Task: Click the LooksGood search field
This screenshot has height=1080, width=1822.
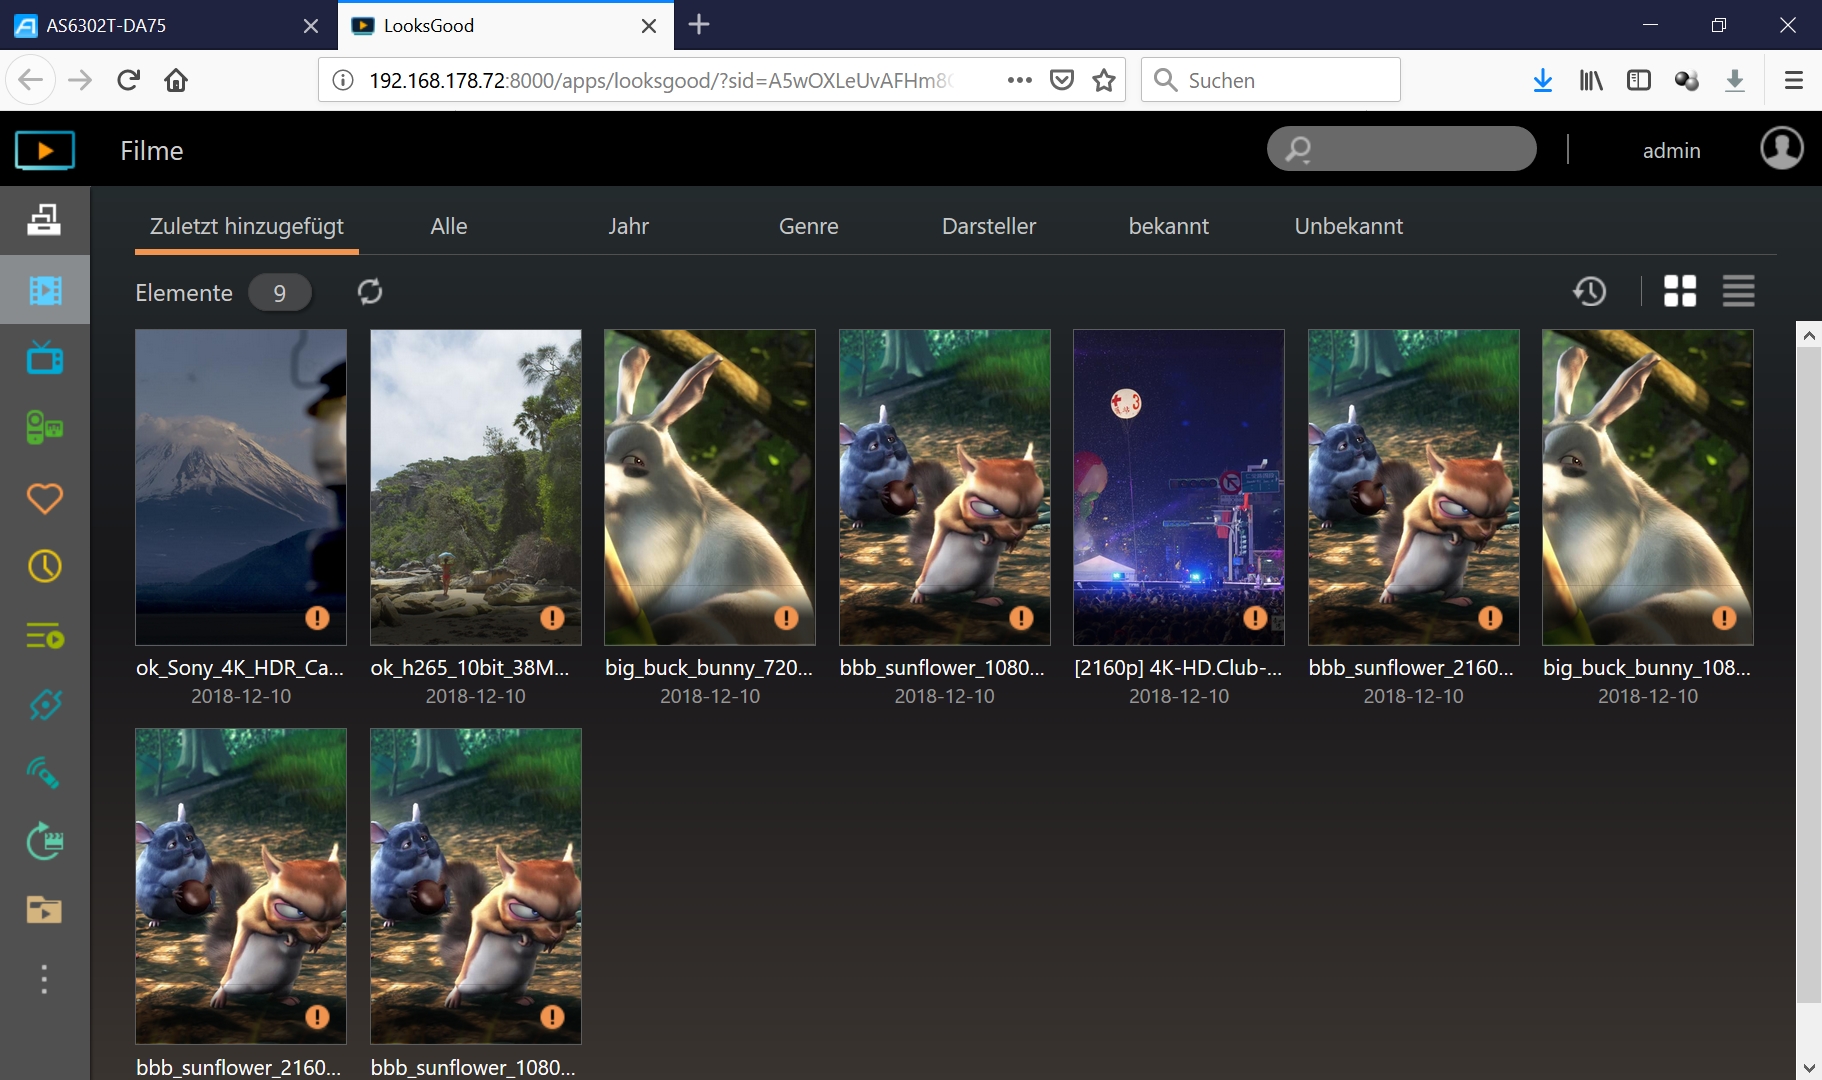Action: pos(1401,149)
